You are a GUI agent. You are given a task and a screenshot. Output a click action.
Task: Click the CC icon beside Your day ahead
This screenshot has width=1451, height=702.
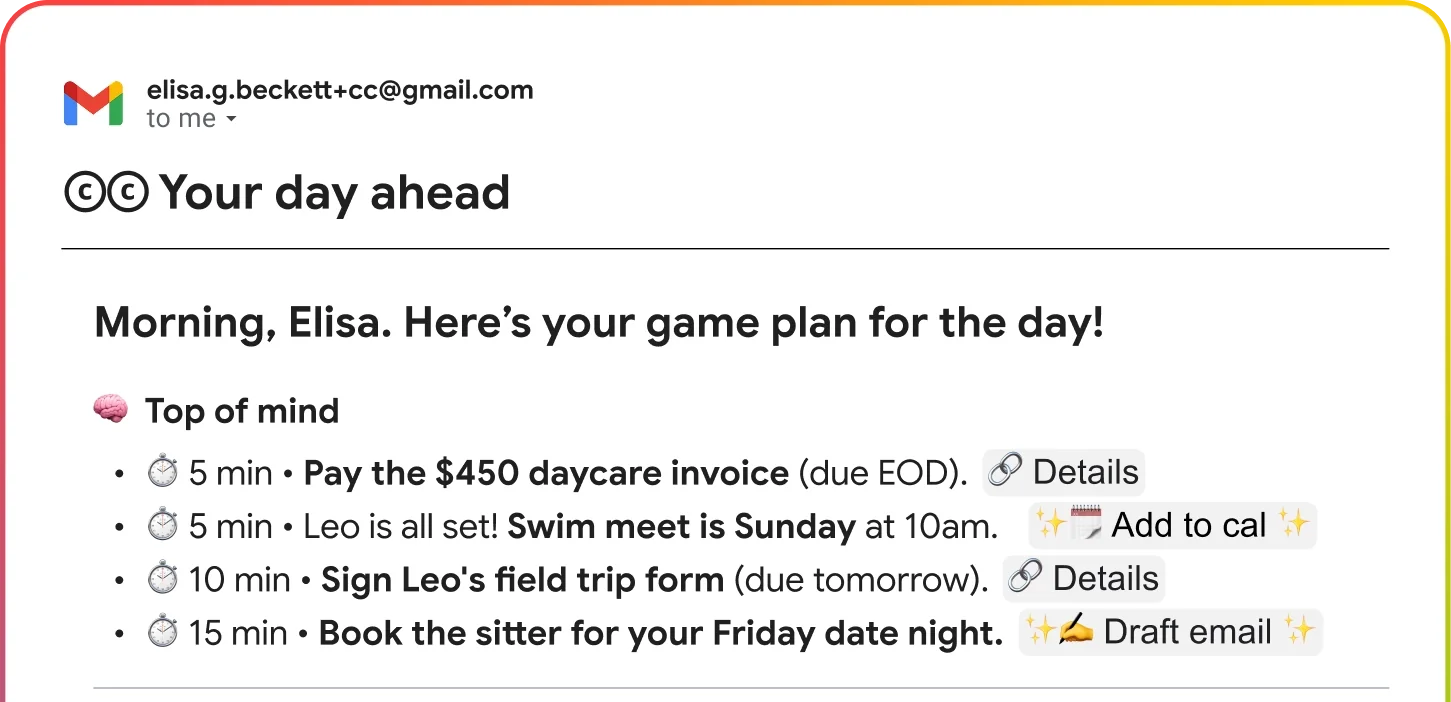point(106,193)
